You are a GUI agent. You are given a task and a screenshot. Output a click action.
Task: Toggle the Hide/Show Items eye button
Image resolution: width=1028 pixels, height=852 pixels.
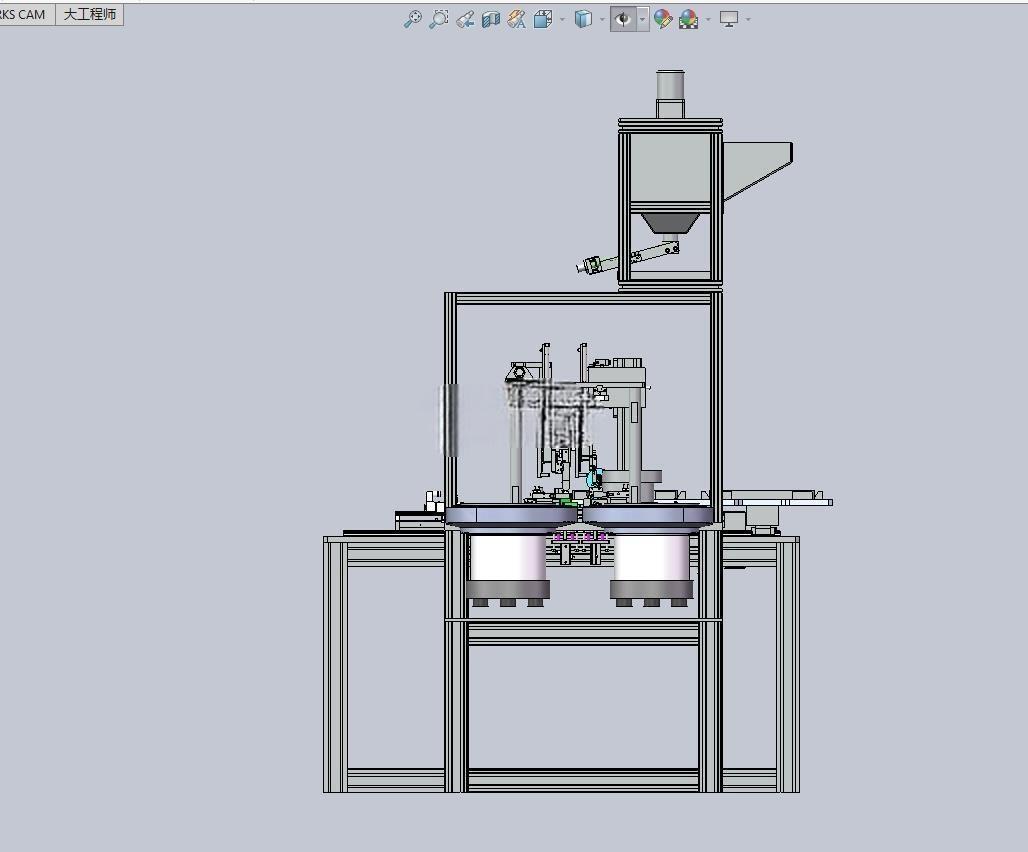coord(623,20)
